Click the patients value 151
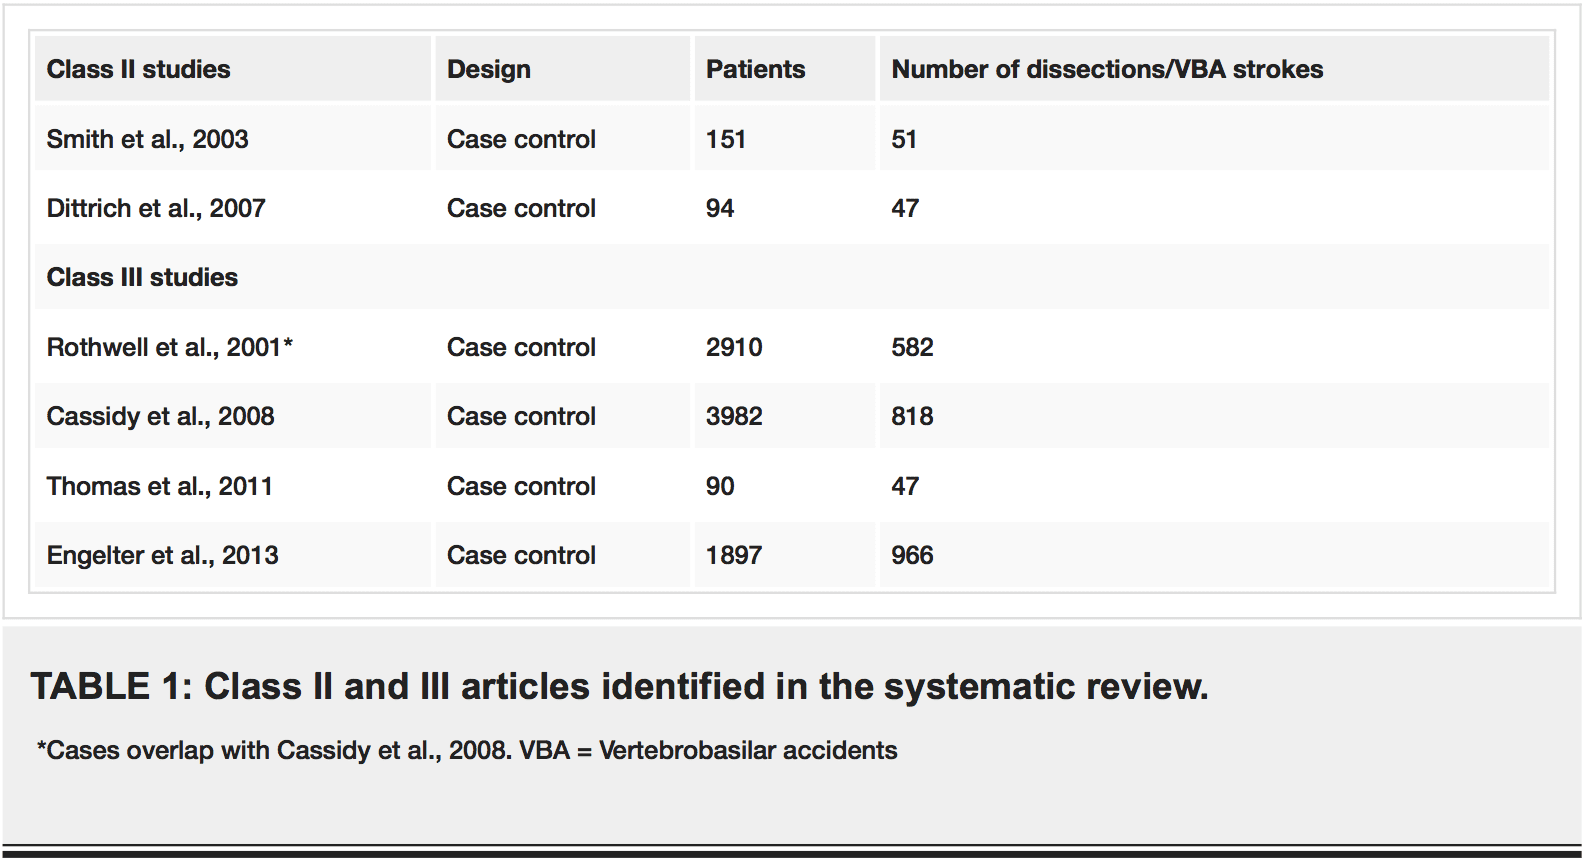Screen dimensions: 1582x858 725,139
